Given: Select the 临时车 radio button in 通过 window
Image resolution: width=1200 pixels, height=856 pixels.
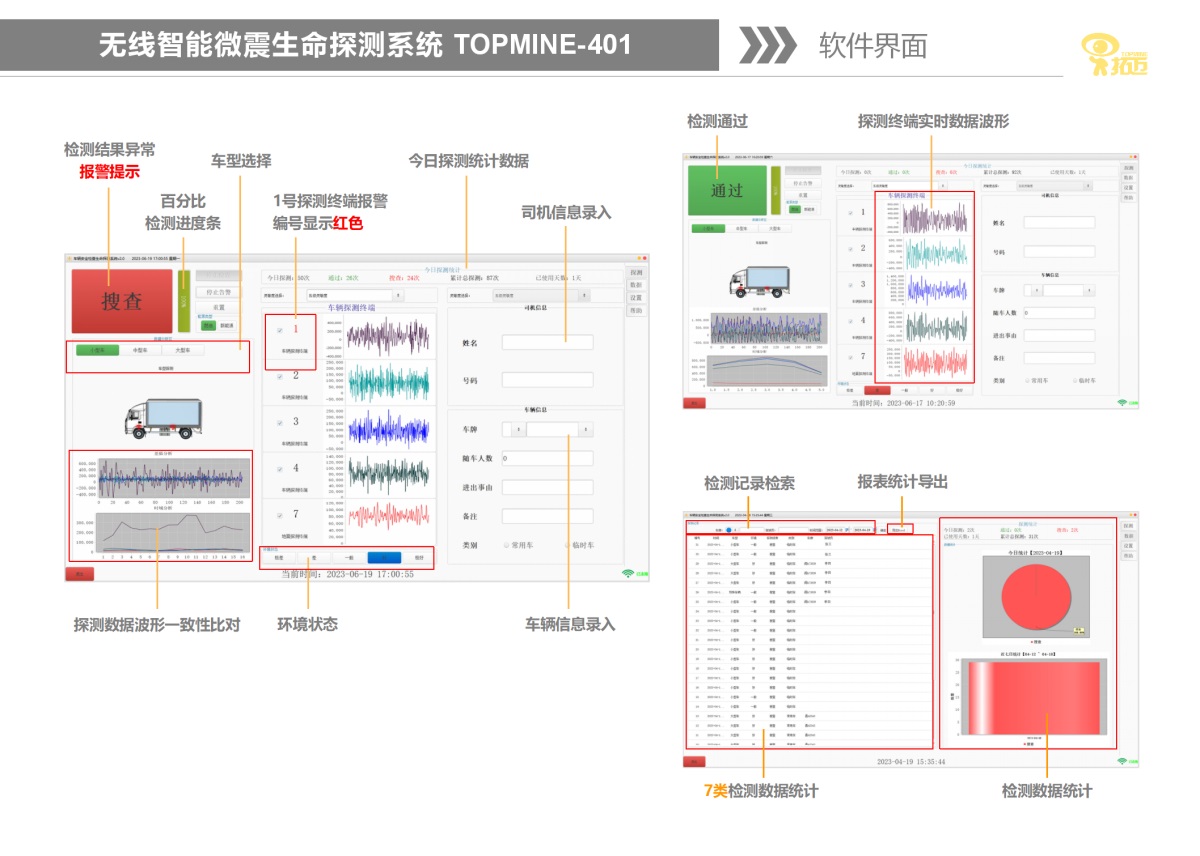Looking at the screenshot, I should pos(1077,380).
